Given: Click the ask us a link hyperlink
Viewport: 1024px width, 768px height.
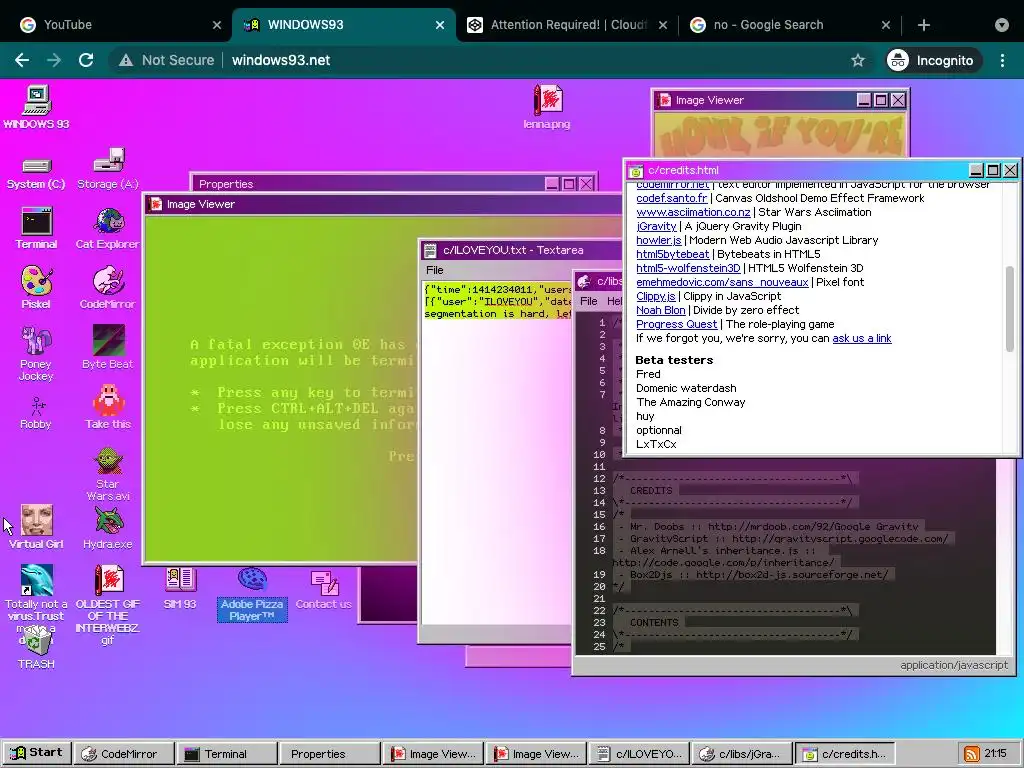Looking at the screenshot, I should point(861,338).
